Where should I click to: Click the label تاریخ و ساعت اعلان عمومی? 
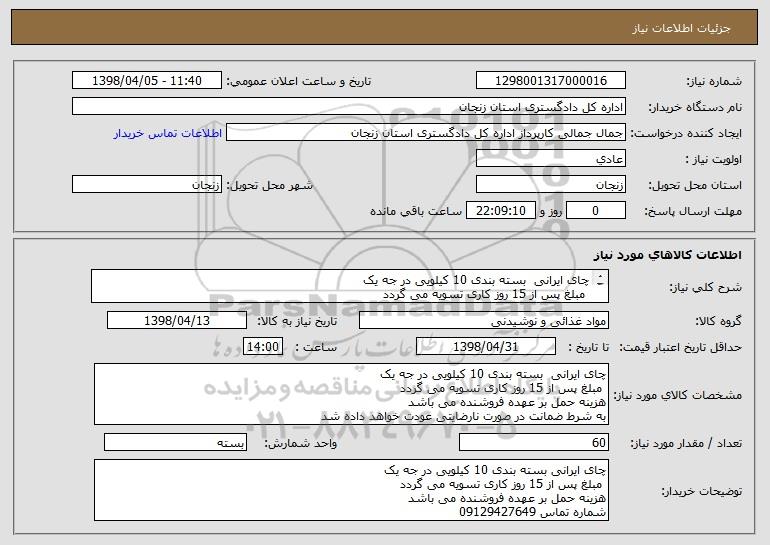299,81
